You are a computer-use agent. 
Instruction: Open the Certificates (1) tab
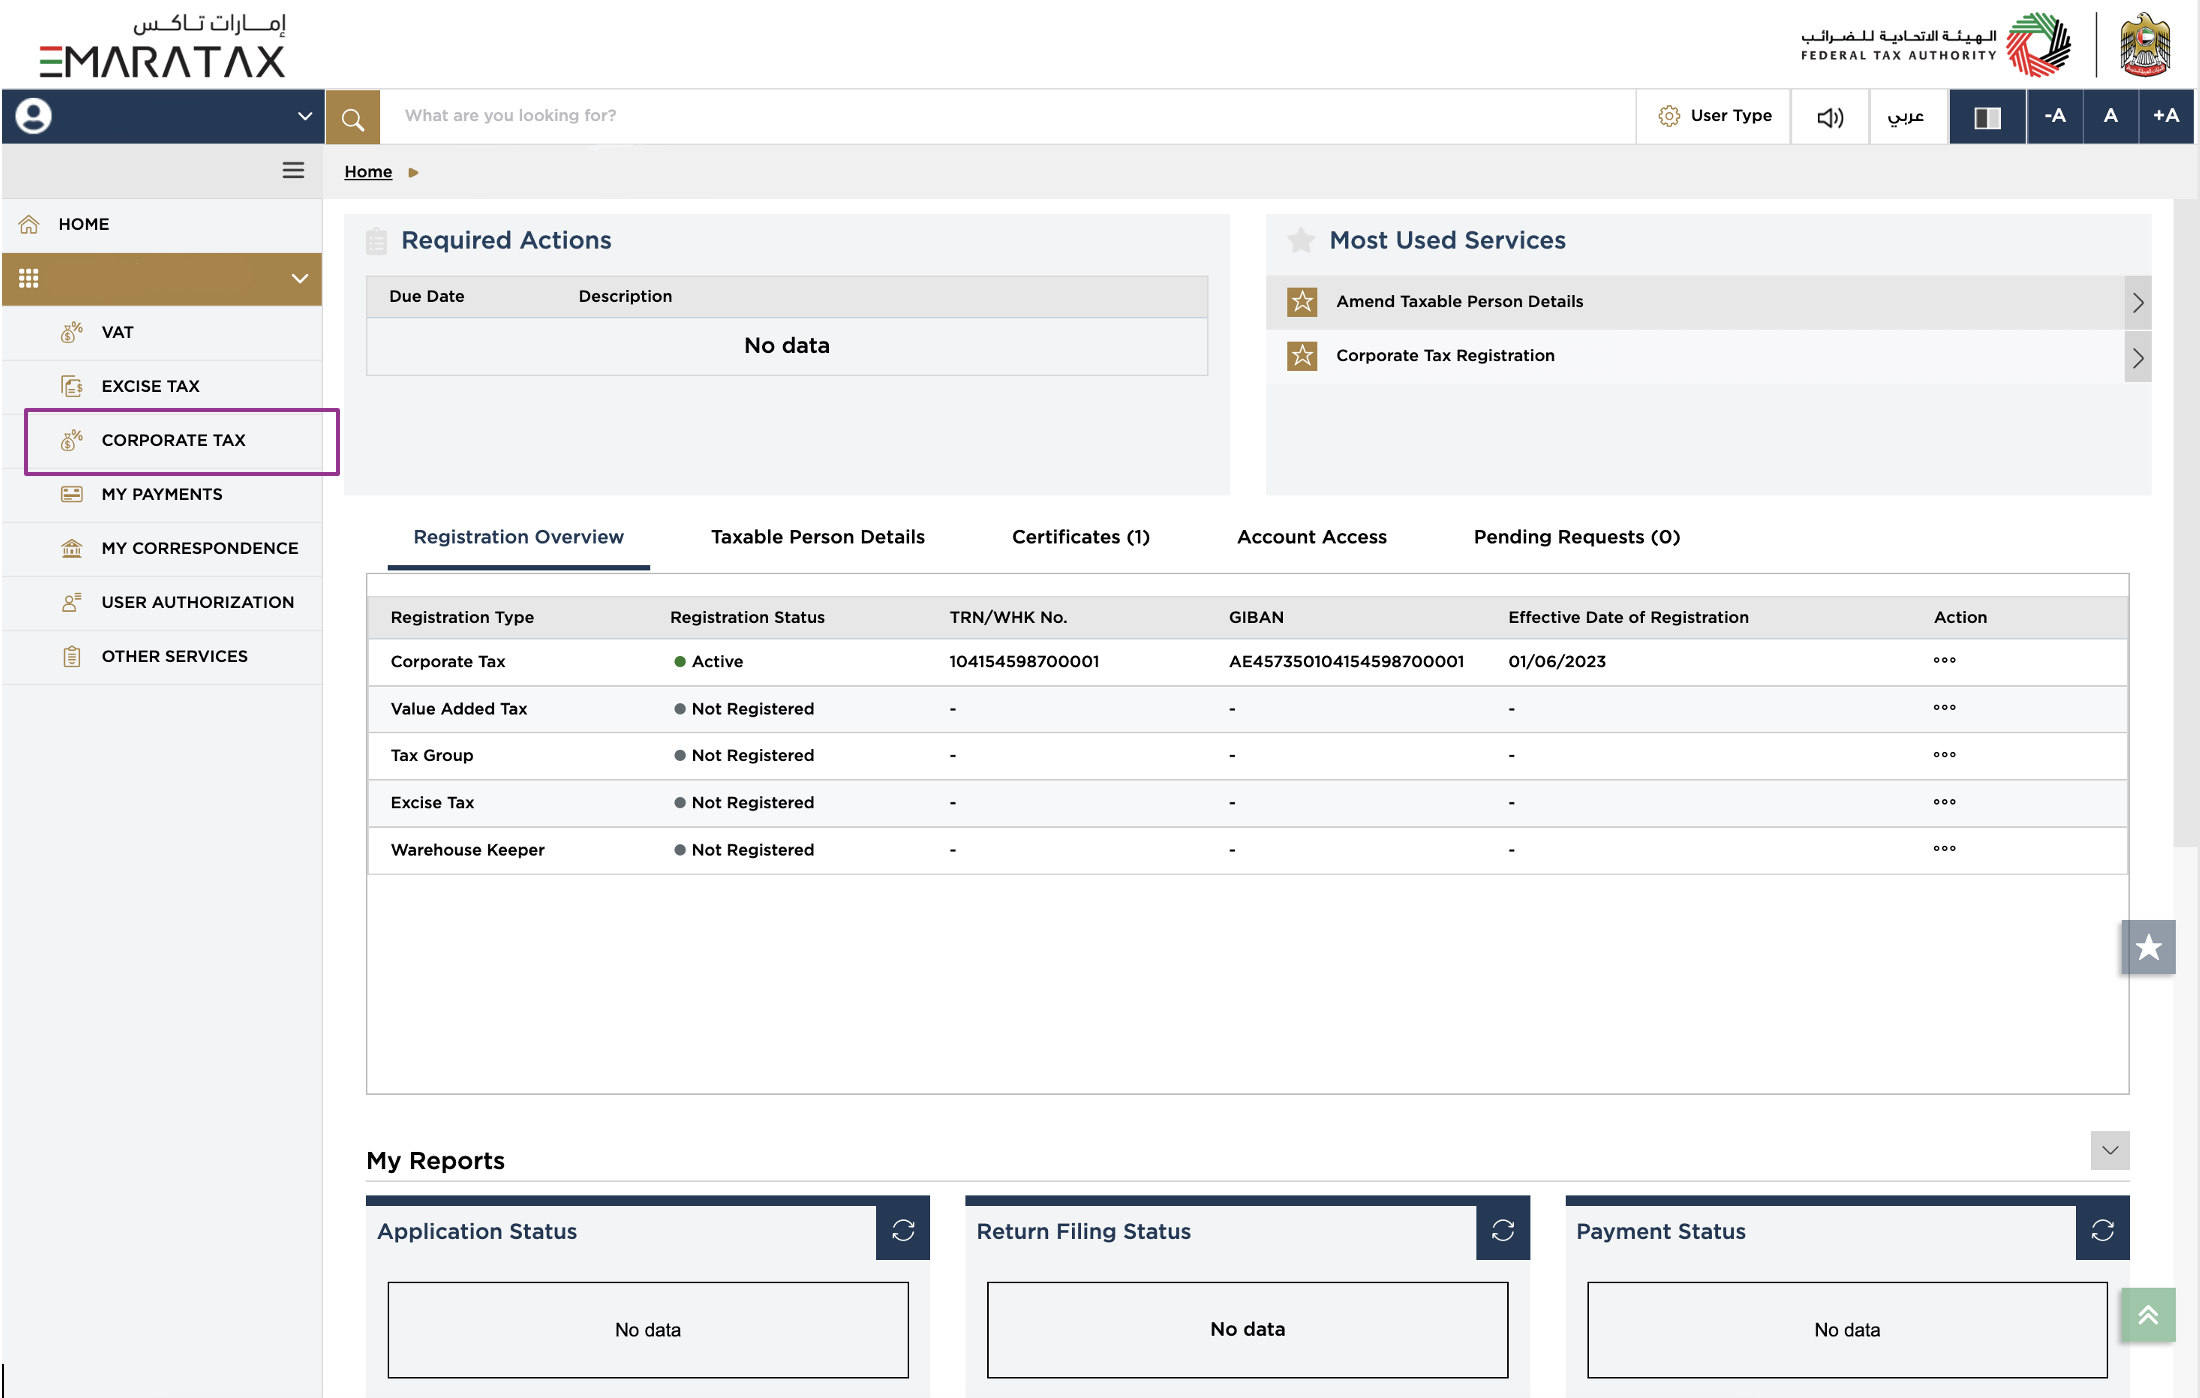click(x=1080, y=537)
